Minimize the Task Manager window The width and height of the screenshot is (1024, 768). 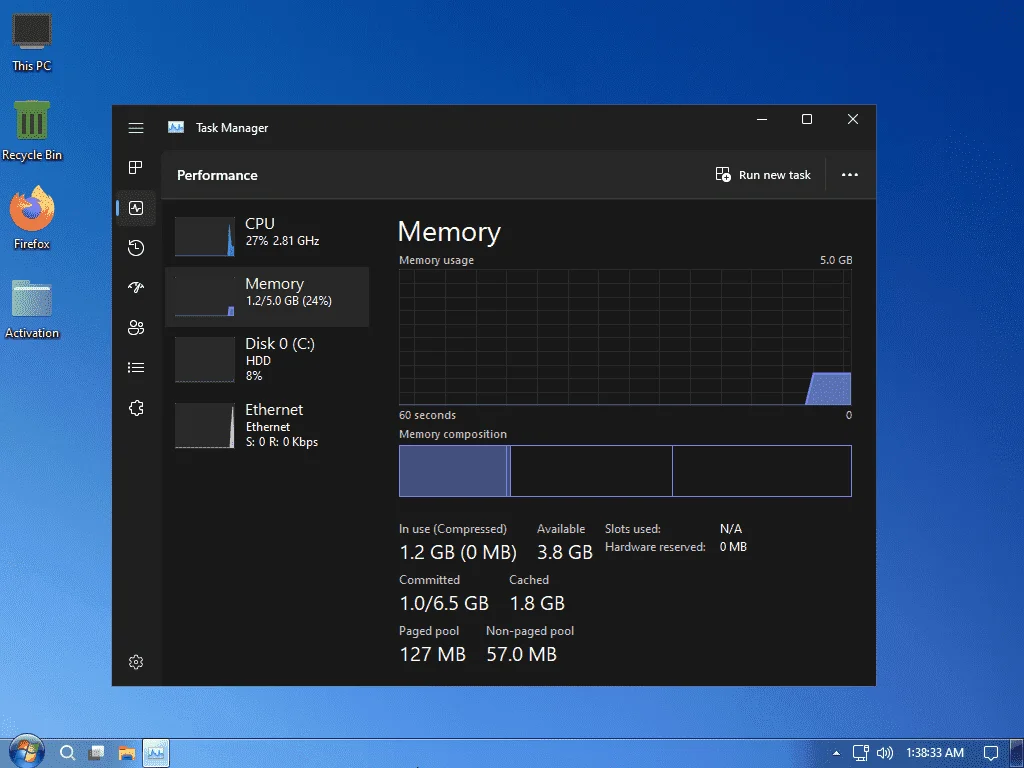tap(762, 119)
